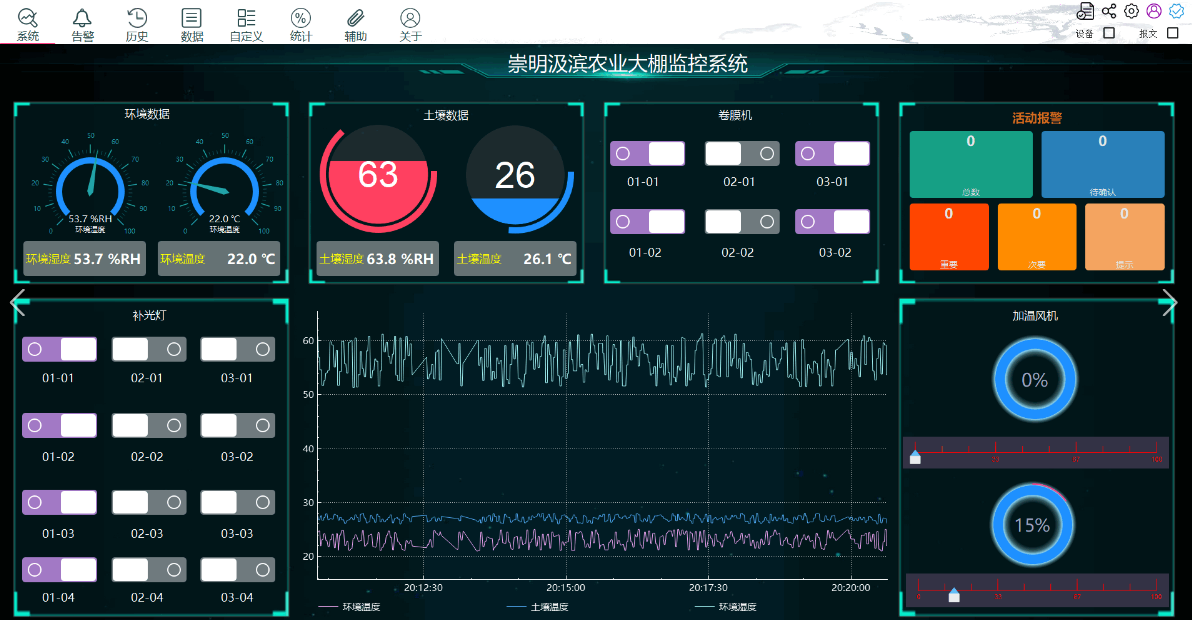Tick the 报文 checkbox
Screen dimensions: 1192x620
1173,33
